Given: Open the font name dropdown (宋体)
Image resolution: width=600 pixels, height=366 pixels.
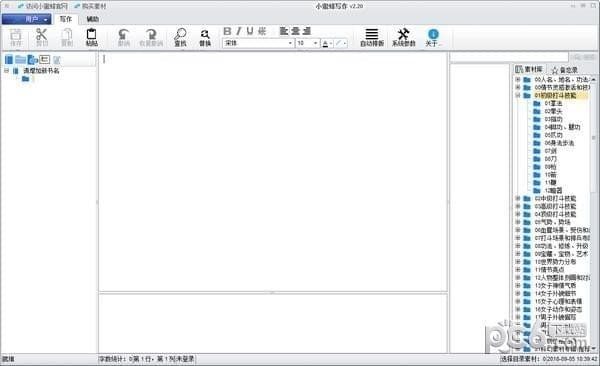Looking at the screenshot, I should coord(258,43).
